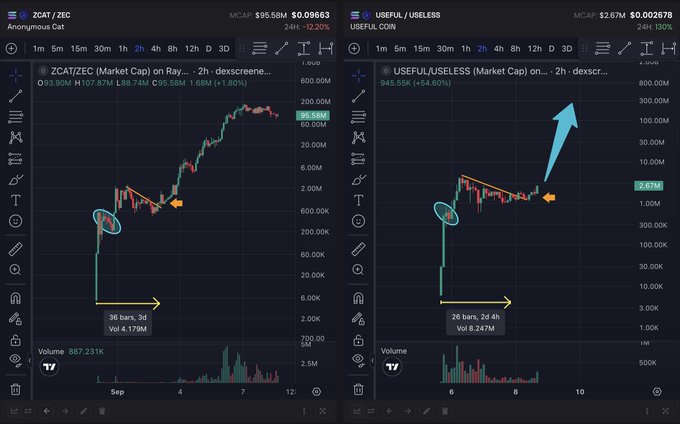The width and height of the screenshot is (680, 424).
Task: Hide all drawings with eye in USEFUL chart
Action: tap(358, 360)
